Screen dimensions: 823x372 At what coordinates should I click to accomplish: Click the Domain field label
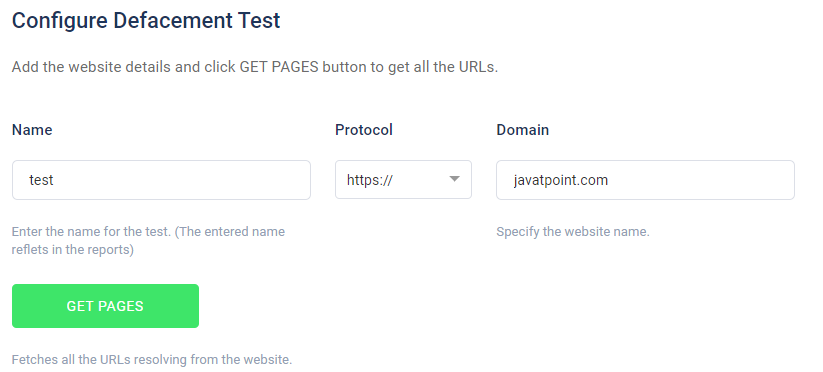(522, 130)
